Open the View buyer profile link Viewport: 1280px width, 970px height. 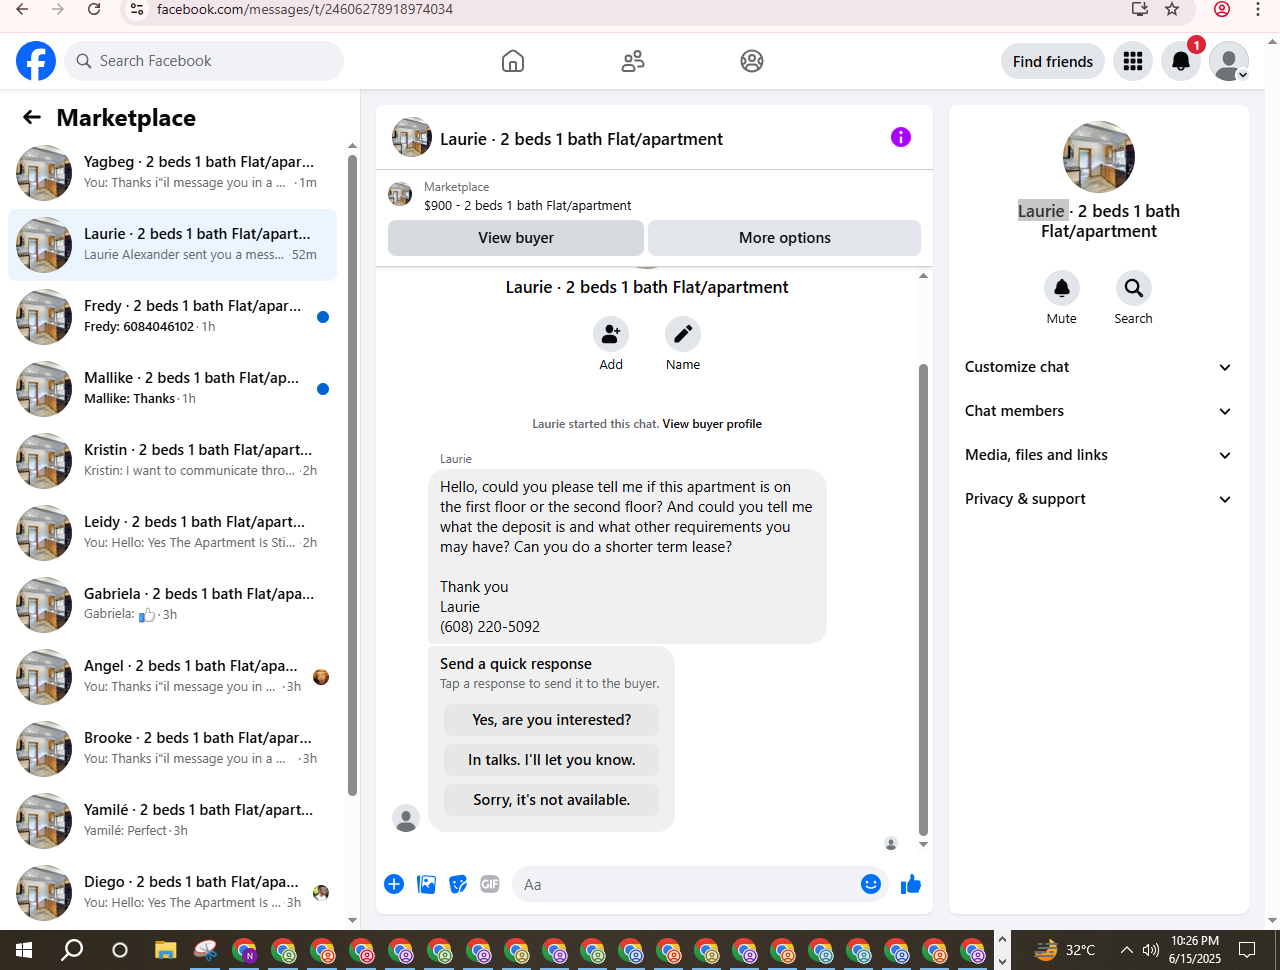712,424
